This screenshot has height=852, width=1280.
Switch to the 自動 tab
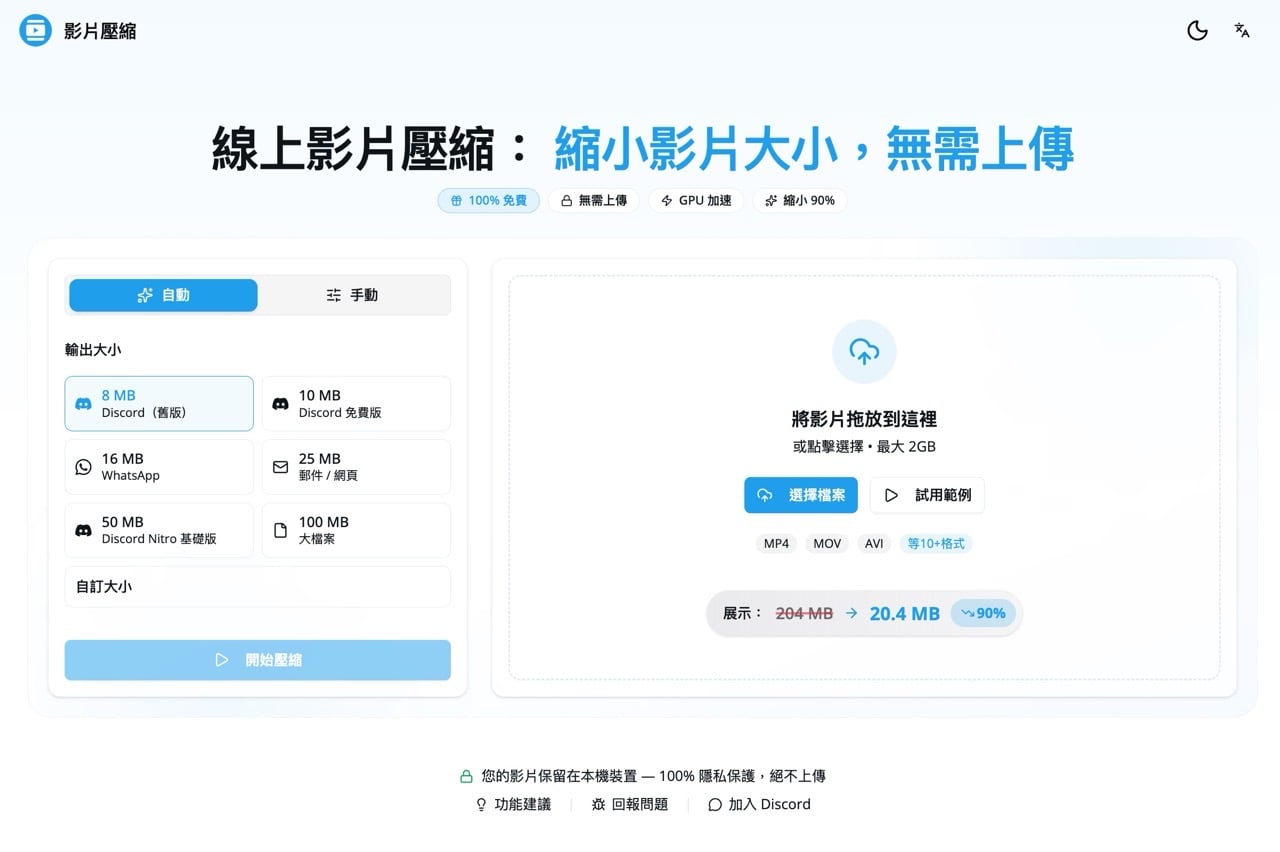163,295
